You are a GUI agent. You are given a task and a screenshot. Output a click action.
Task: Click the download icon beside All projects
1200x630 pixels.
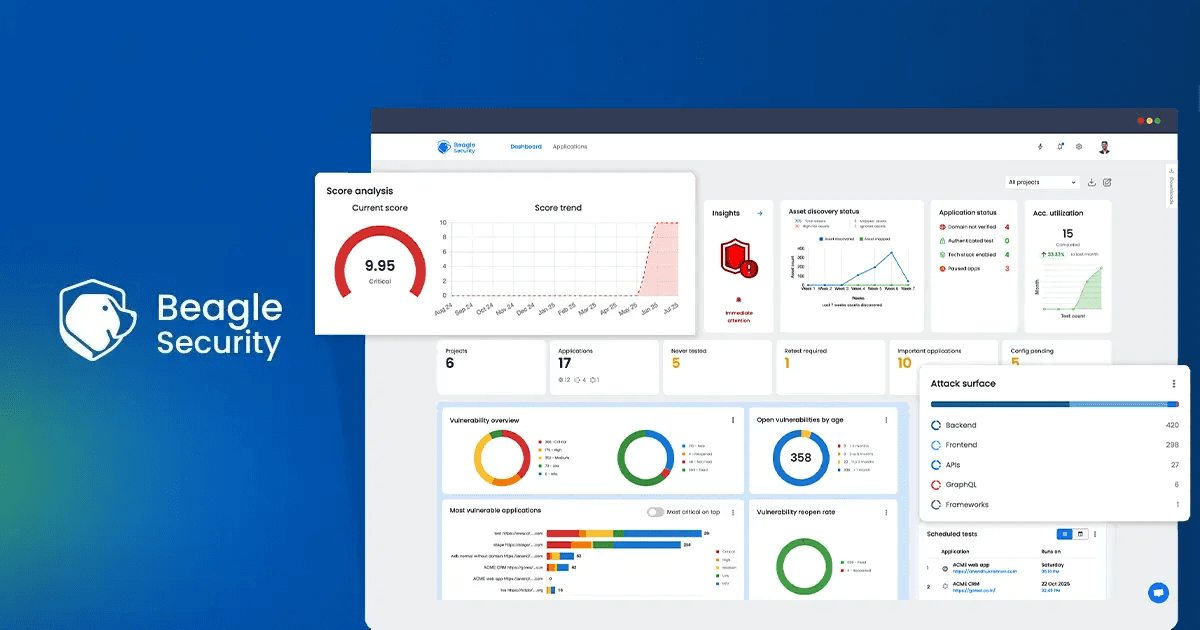click(x=1092, y=183)
